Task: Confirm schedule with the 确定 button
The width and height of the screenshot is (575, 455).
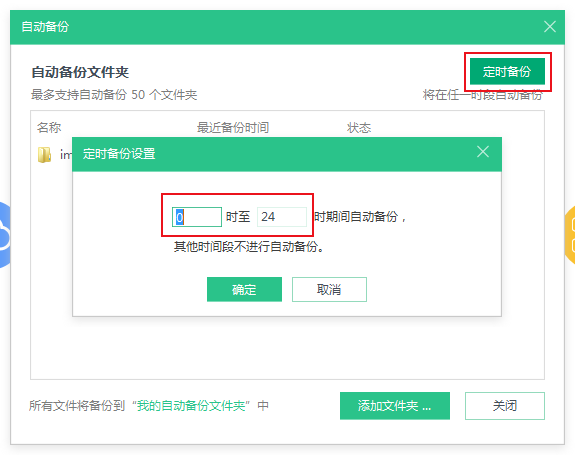Action: point(244,289)
